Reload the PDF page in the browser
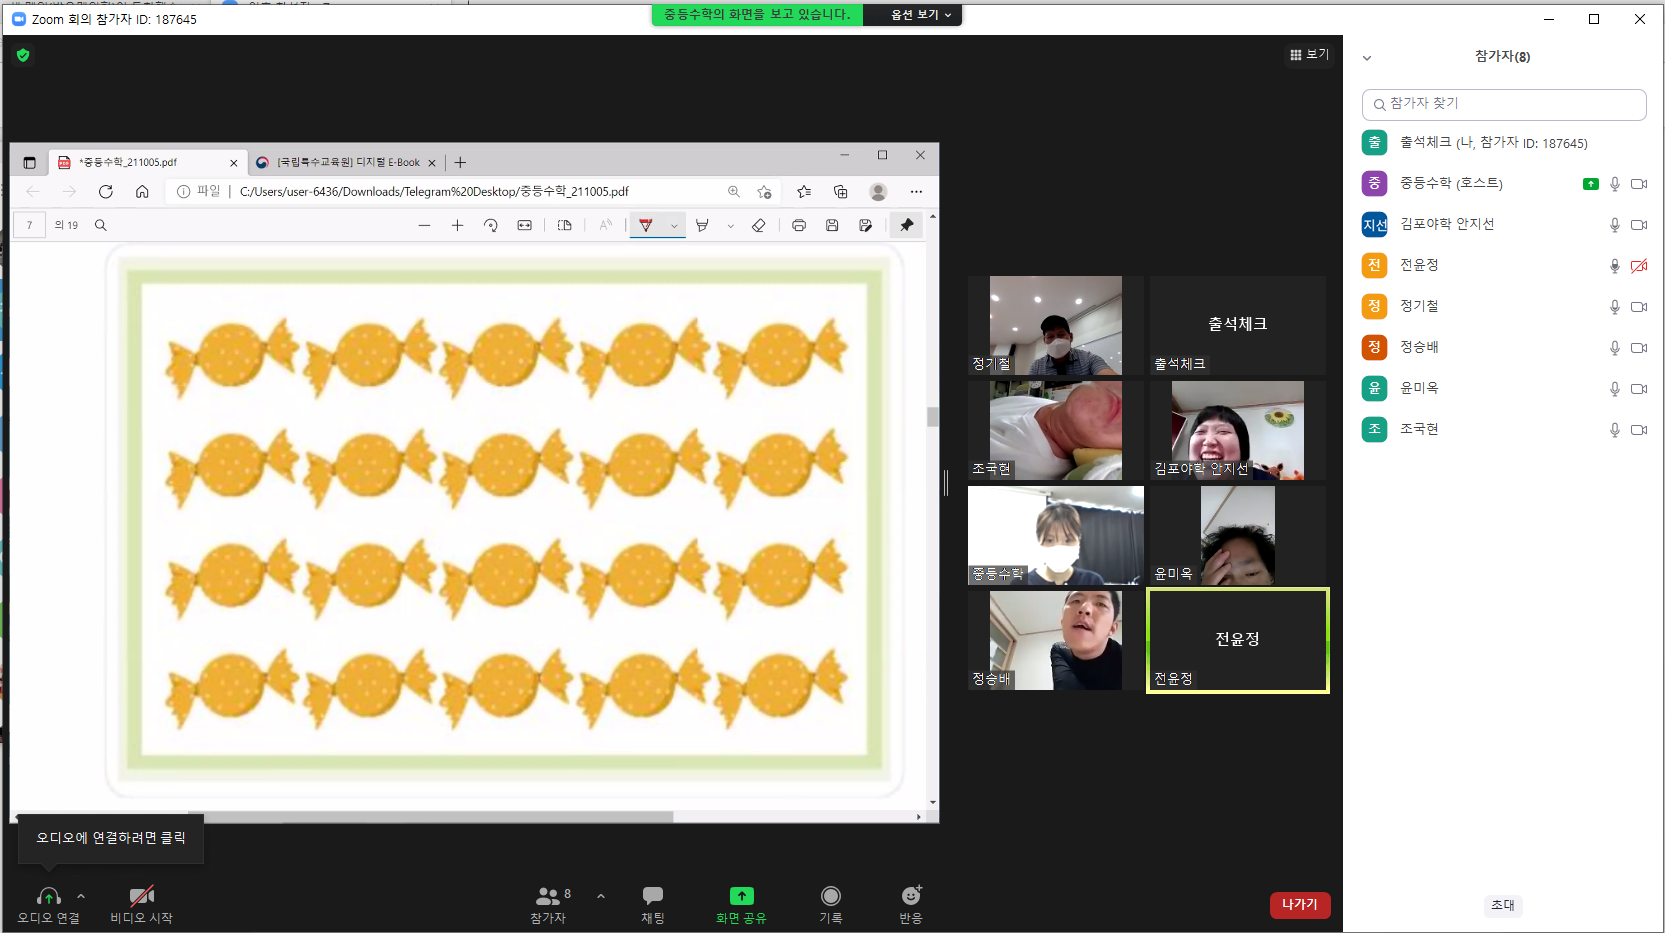The height and width of the screenshot is (933, 1665). tap(106, 192)
